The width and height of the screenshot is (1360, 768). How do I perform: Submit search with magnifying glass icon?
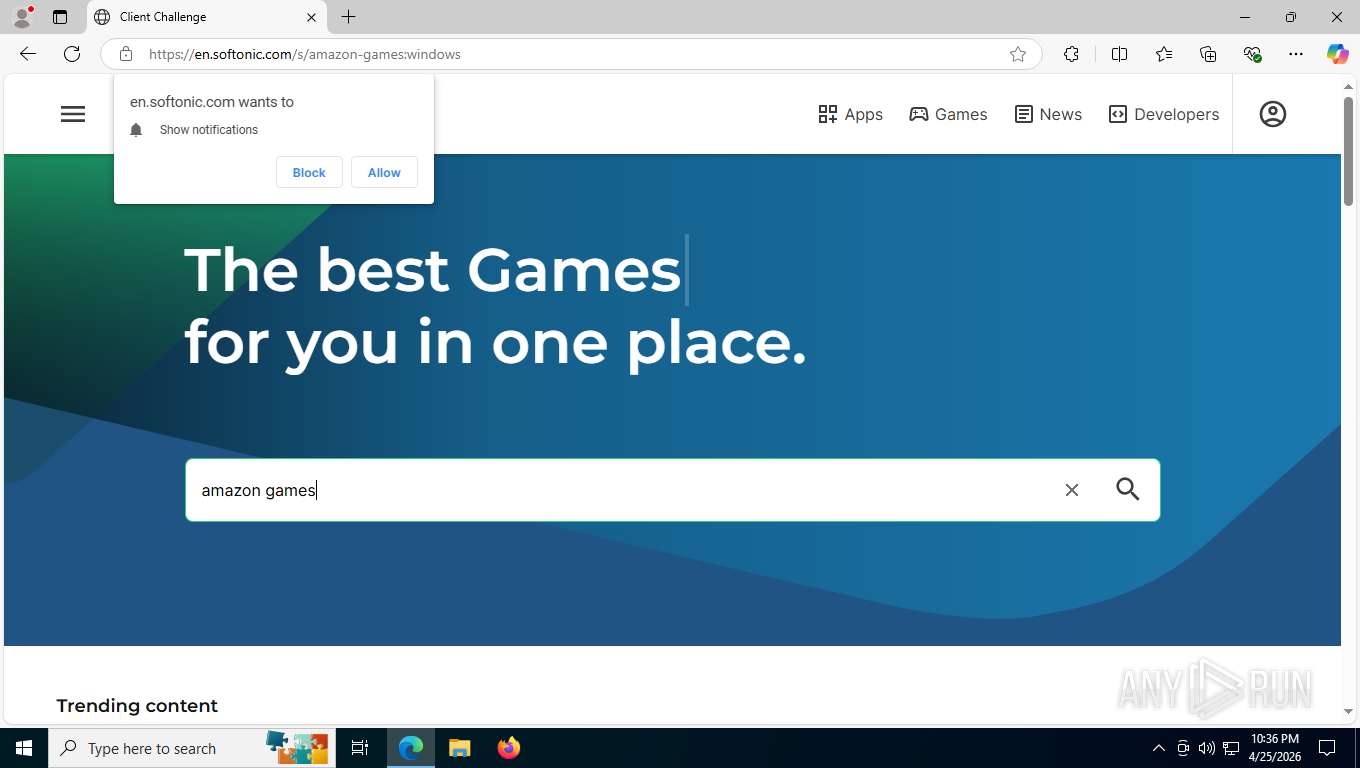click(x=1128, y=489)
